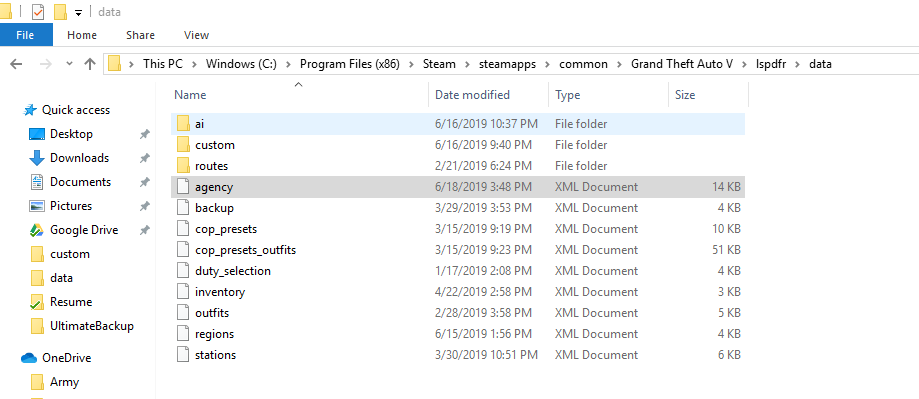Open the File ribbon tab
This screenshot has width=919, height=399.
25,35
